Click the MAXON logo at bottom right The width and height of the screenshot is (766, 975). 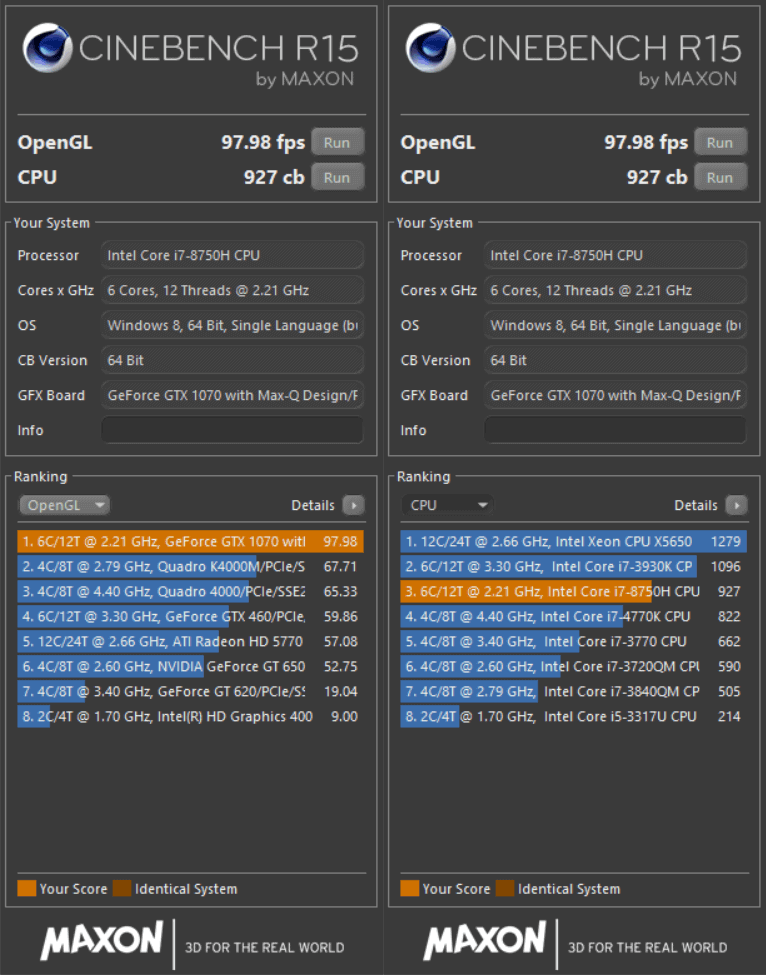point(485,941)
